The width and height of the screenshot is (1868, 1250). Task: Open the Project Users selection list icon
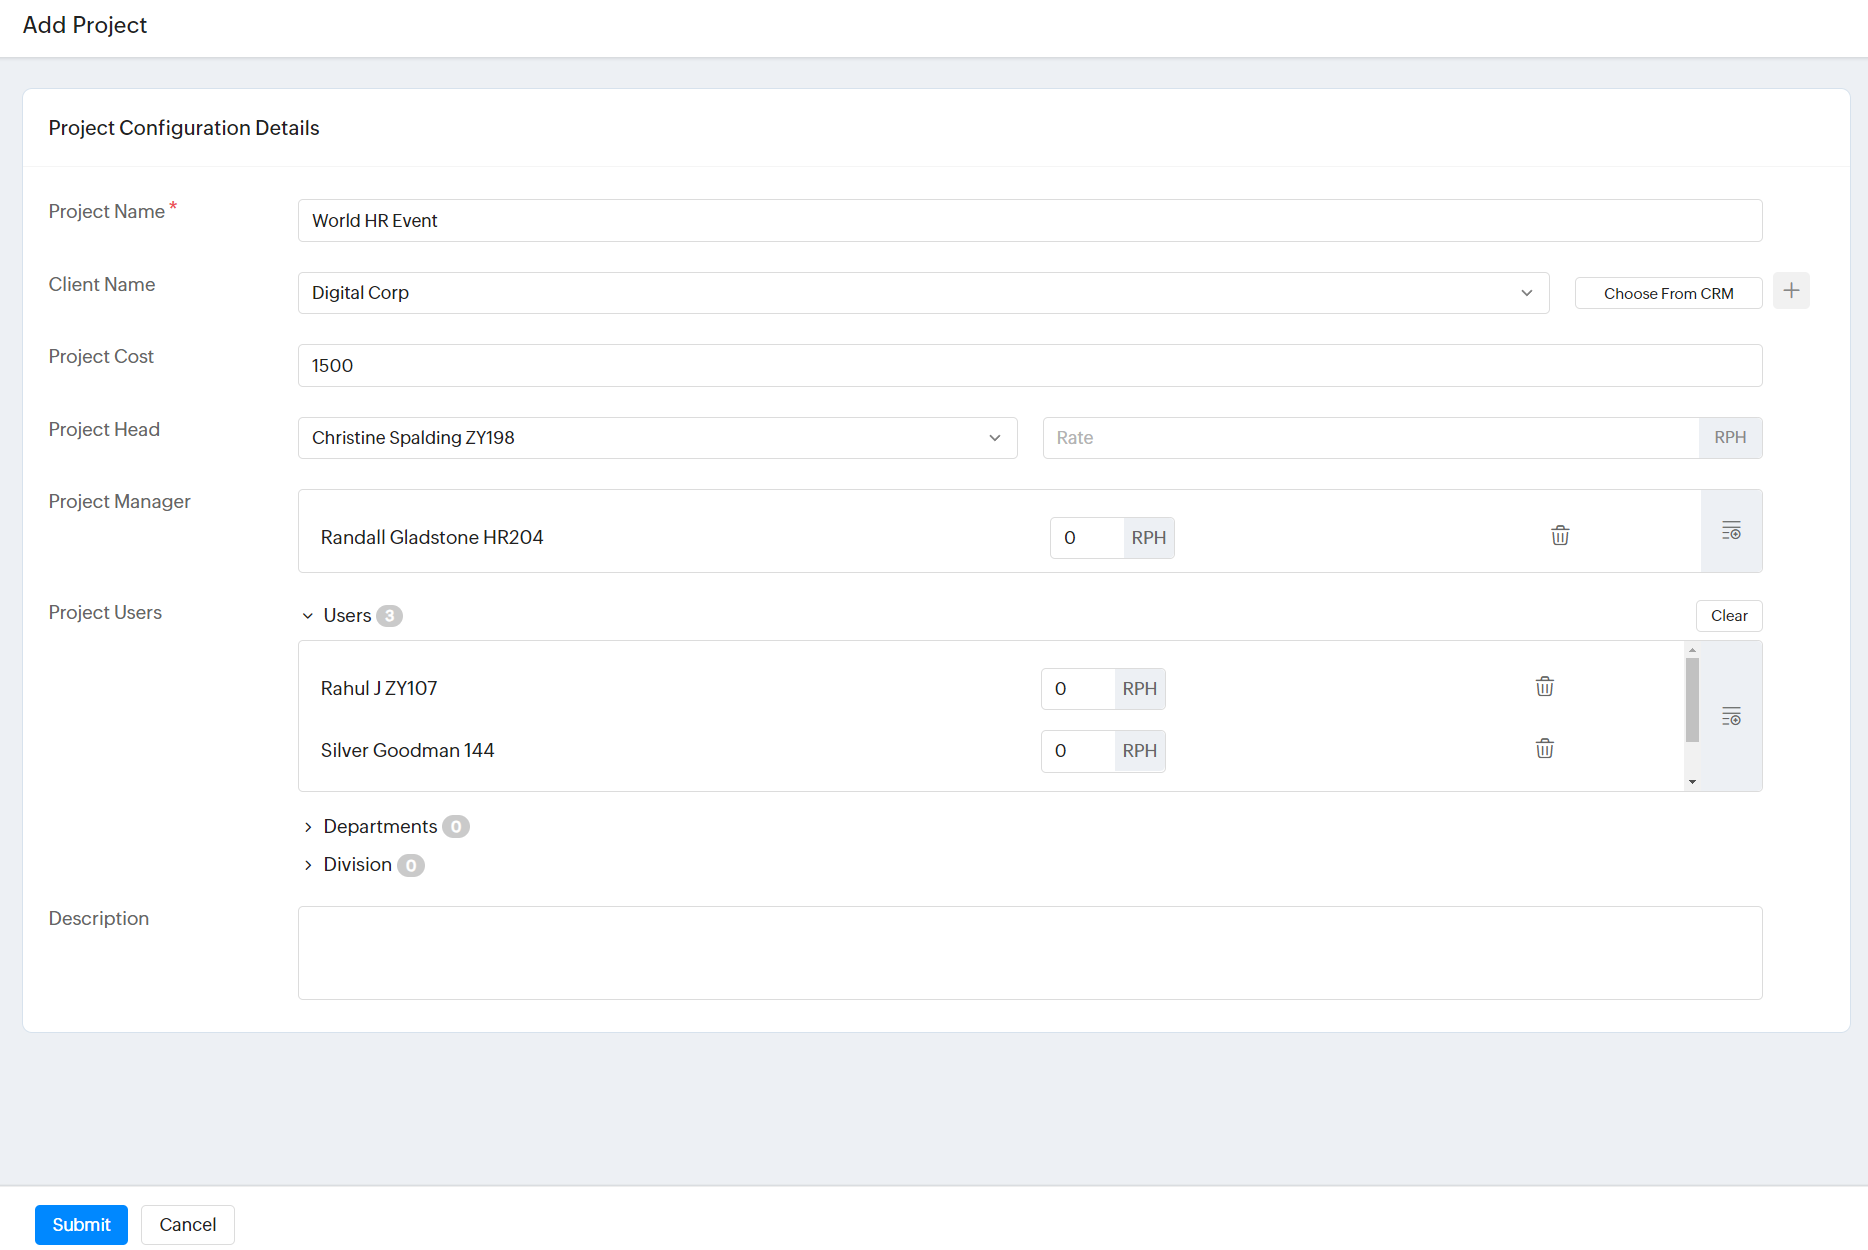tap(1731, 716)
